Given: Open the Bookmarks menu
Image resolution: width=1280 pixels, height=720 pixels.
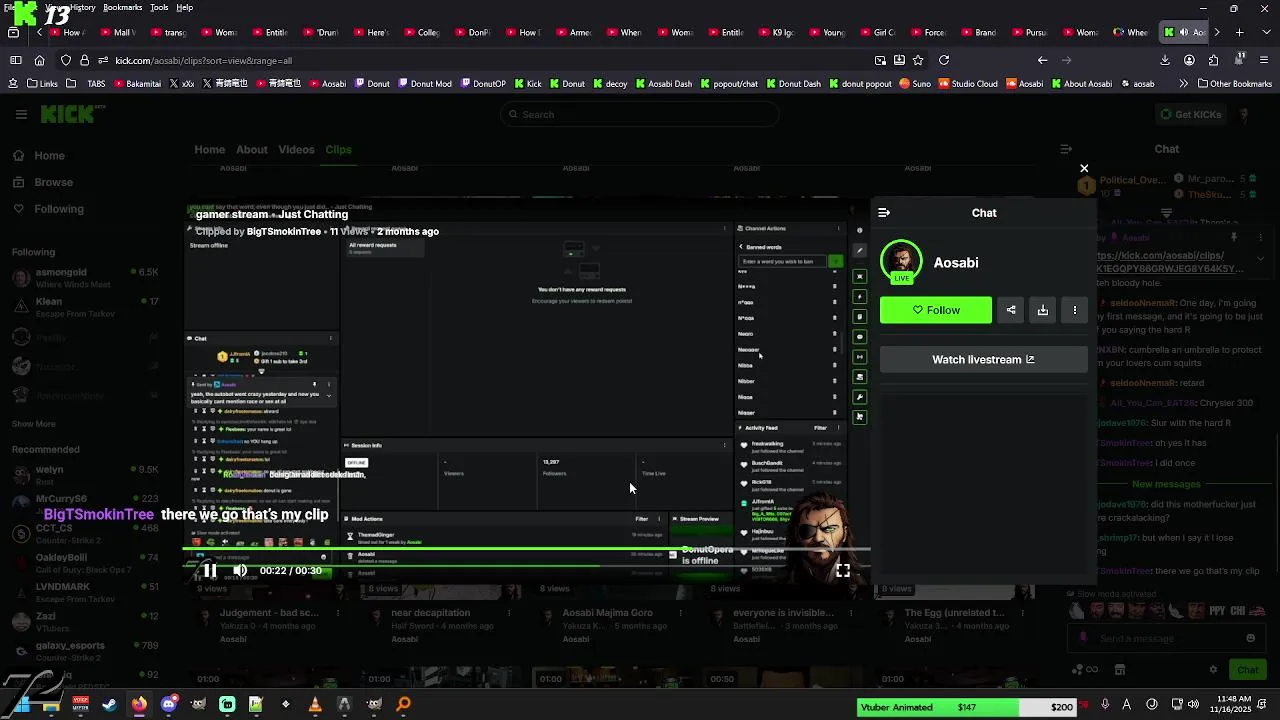Looking at the screenshot, I should [x=123, y=7].
